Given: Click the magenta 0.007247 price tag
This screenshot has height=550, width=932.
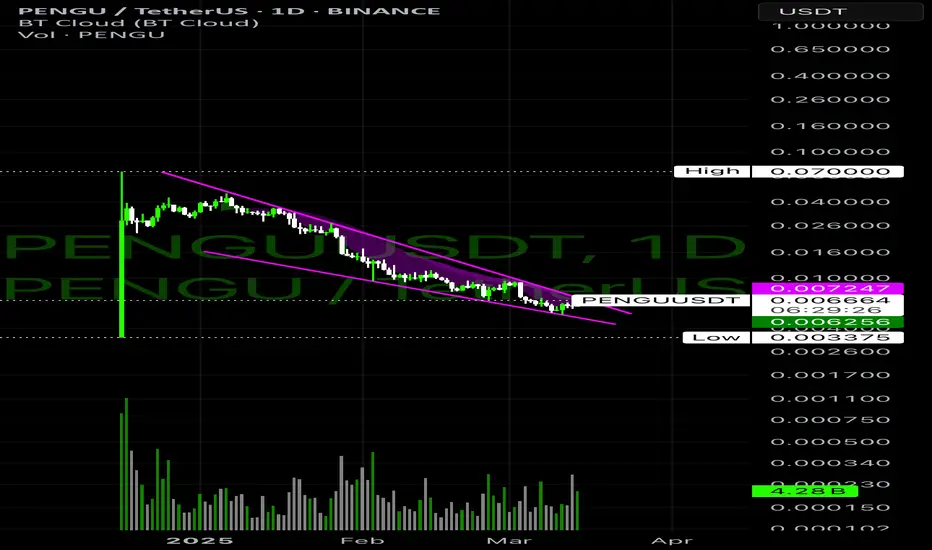Looking at the screenshot, I should tap(827, 288).
